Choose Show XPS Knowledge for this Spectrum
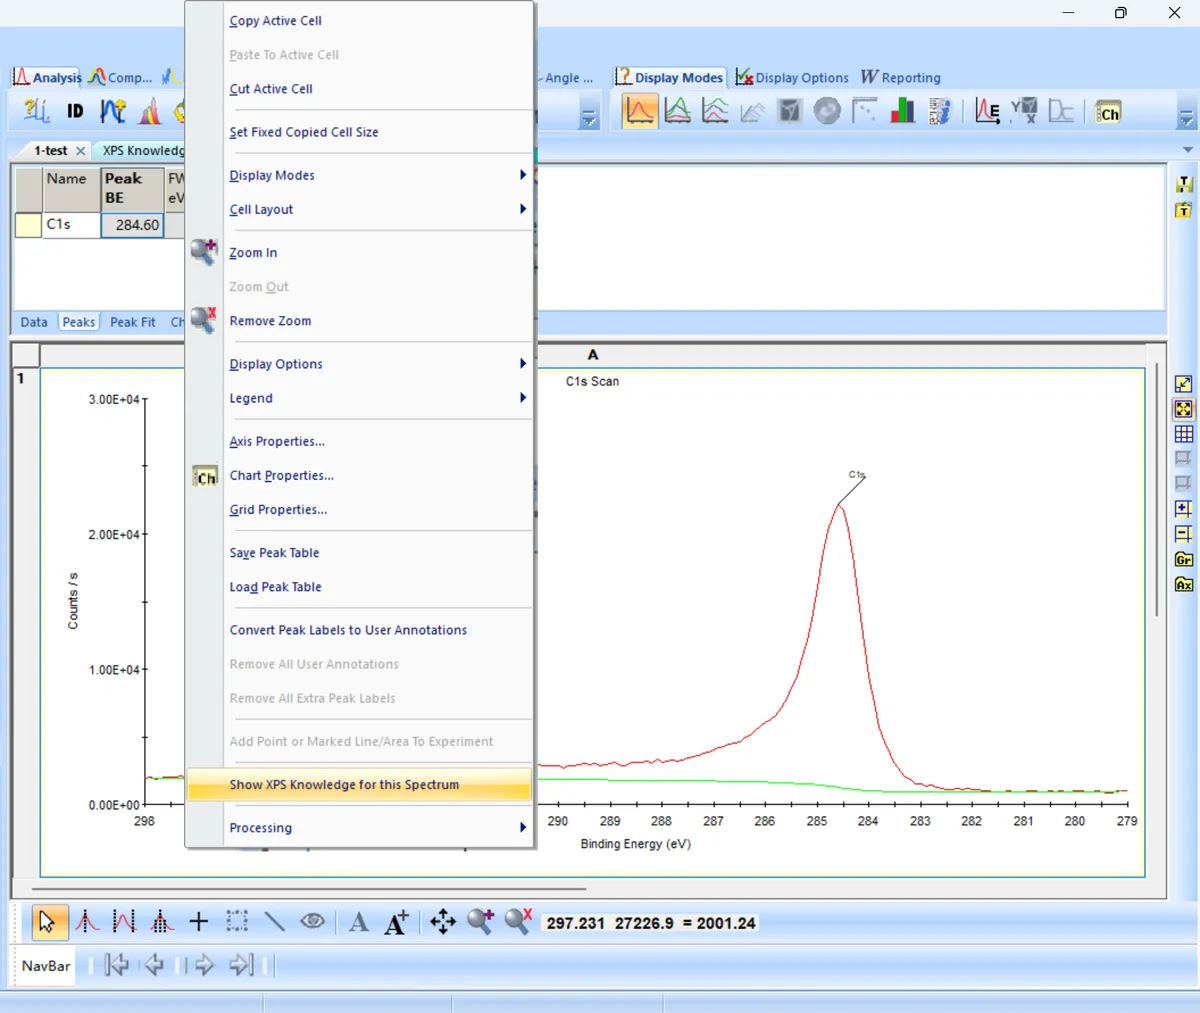Image resolution: width=1200 pixels, height=1013 pixels. click(x=344, y=785)
